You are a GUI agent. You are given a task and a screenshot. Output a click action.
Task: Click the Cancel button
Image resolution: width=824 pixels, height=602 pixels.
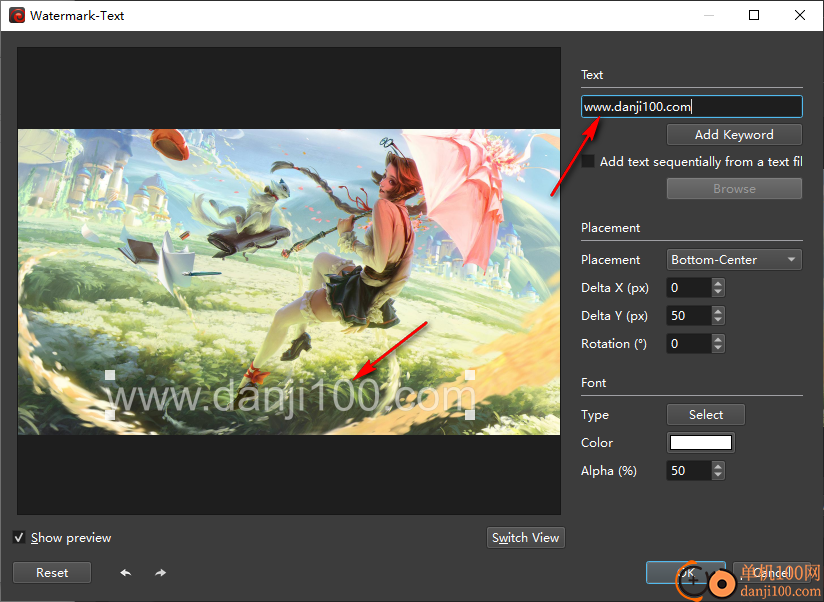771,573
